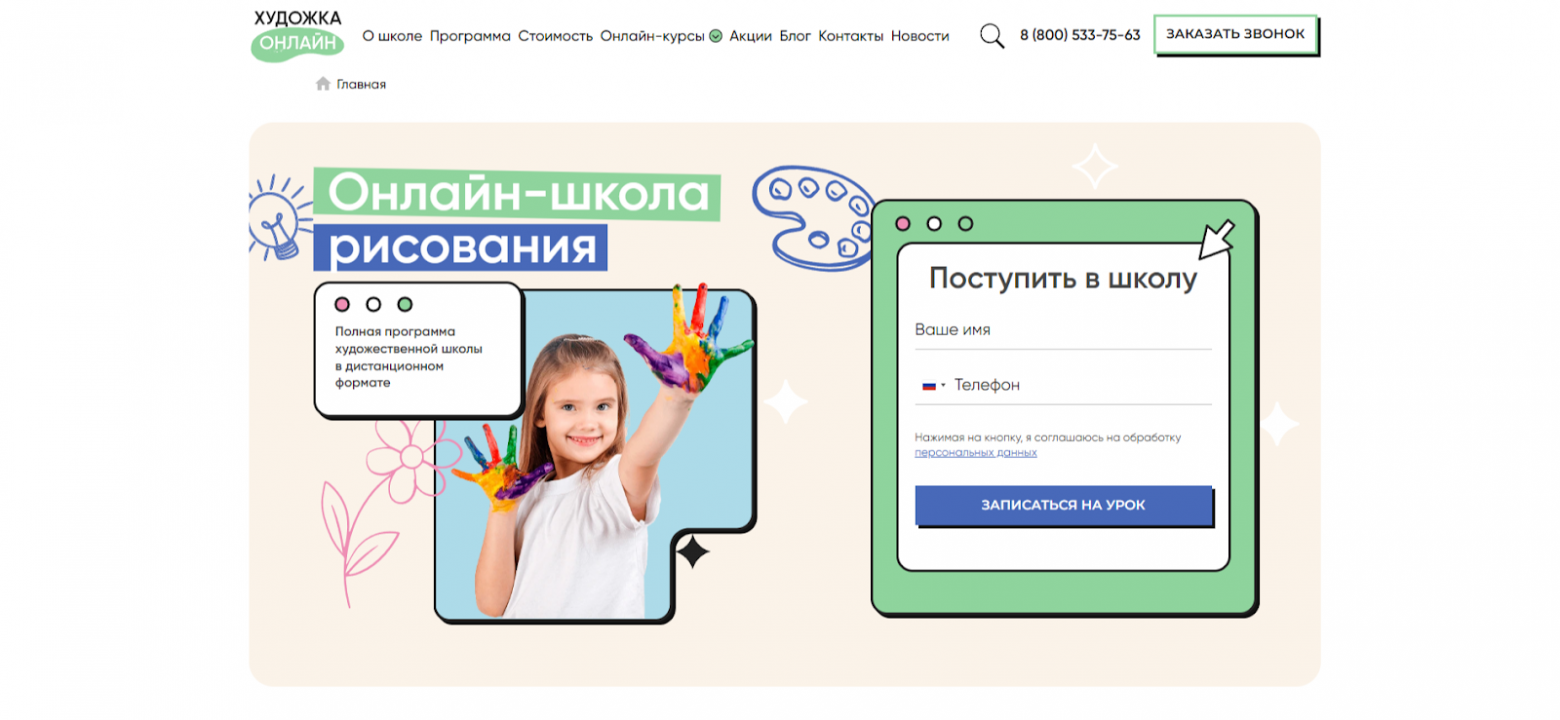
Task: Open the country flag selector for phone
Action: [x=933, y=385]
